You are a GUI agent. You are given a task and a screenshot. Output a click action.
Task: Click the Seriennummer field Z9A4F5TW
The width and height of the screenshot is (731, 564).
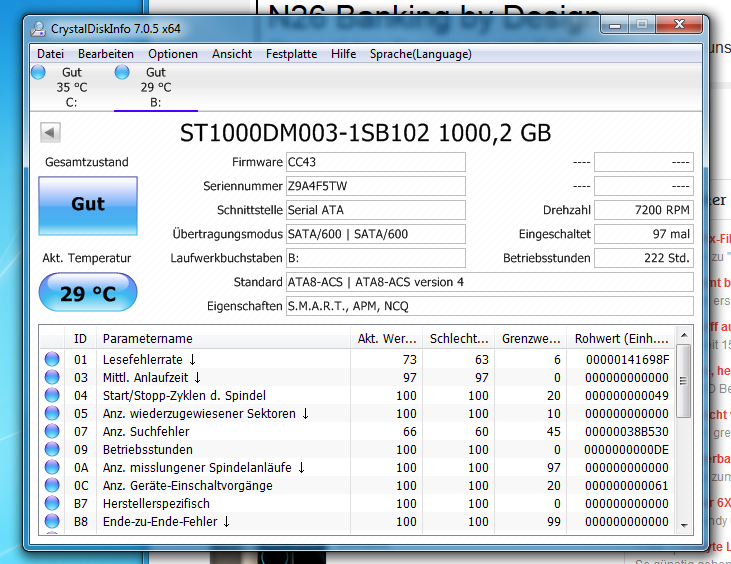376,186
